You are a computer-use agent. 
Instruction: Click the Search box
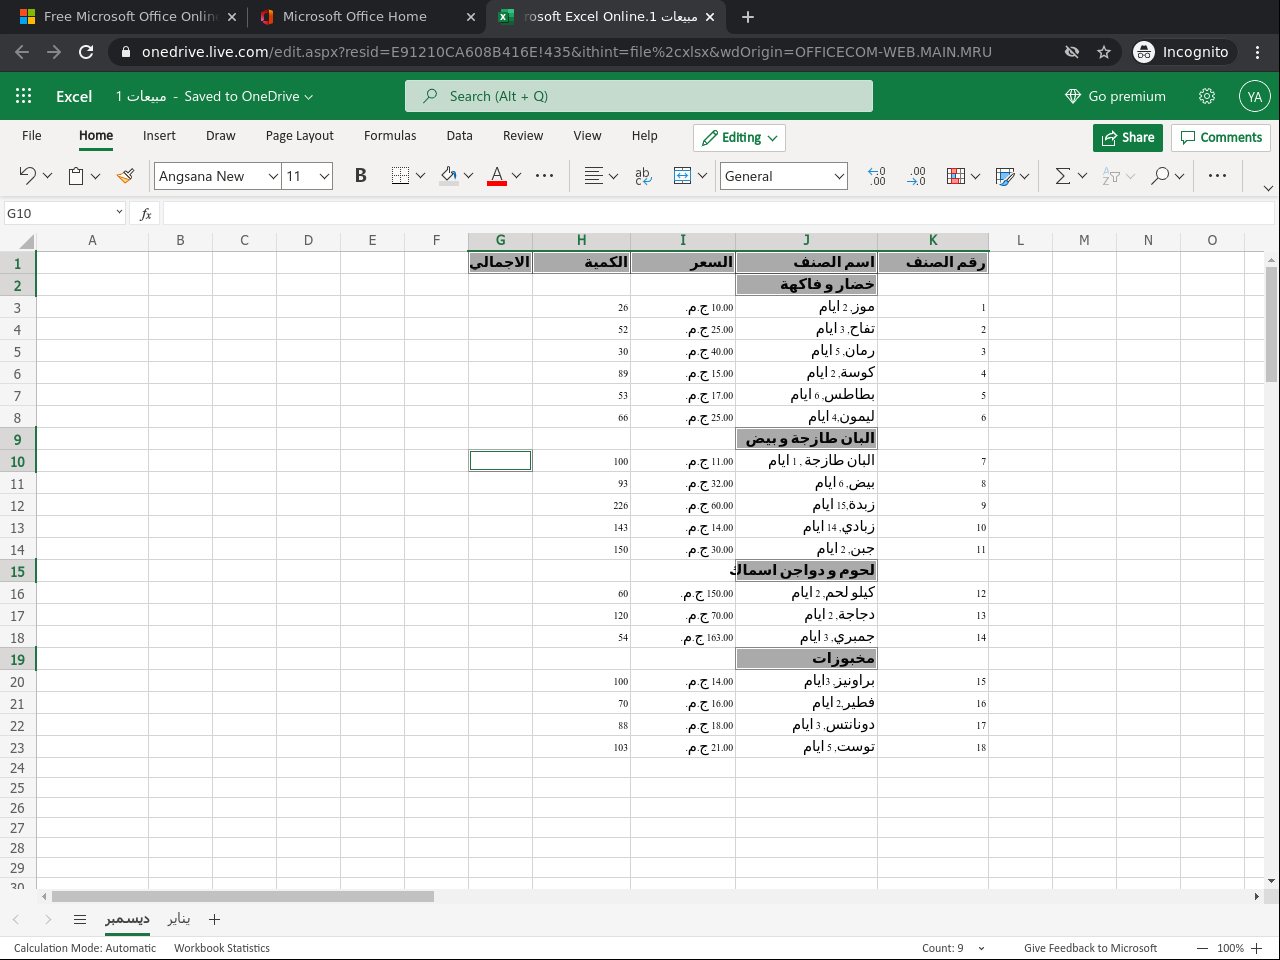(x=639, y=96)
